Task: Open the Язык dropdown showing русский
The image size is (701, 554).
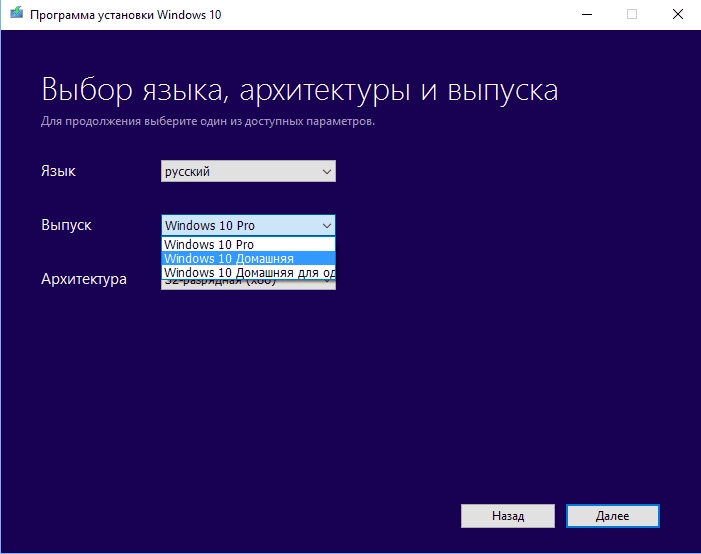Action: click(248, 171)
